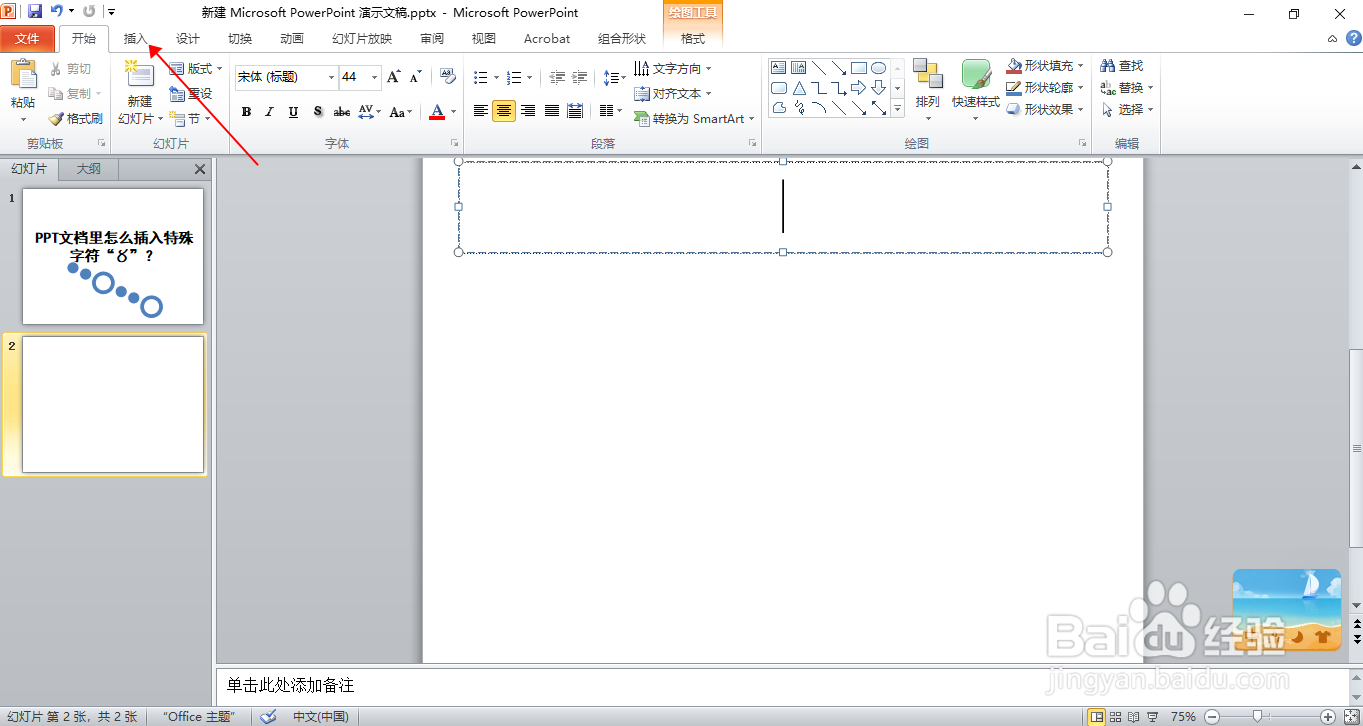Select slide 1 thumbnail in panel
The height and width of the screenshot is (726, 1363).
[113, 256]
